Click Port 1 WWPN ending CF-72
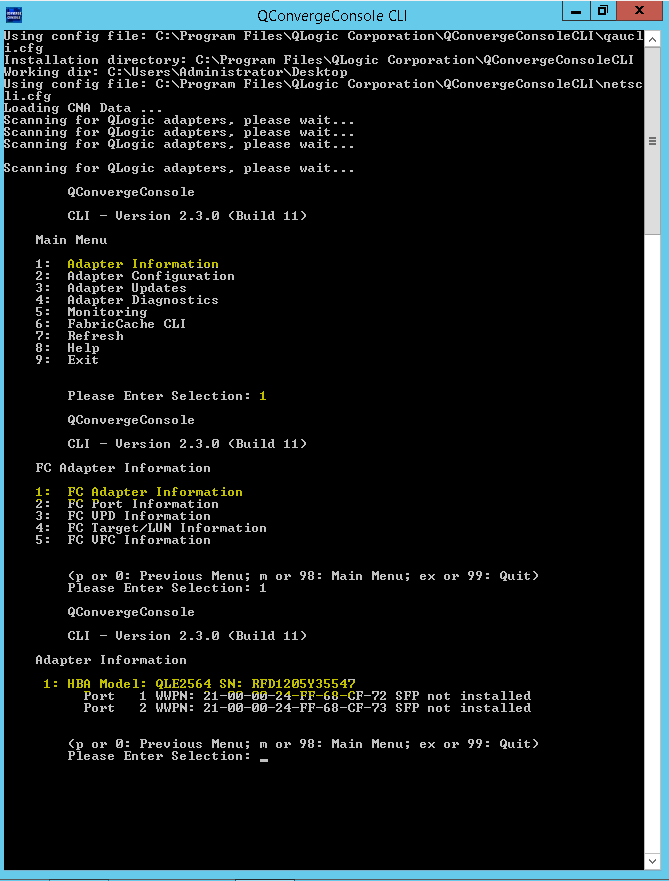The width and height of the screenshot is (669, 881). pyautogui.click(x=307, y=696)
